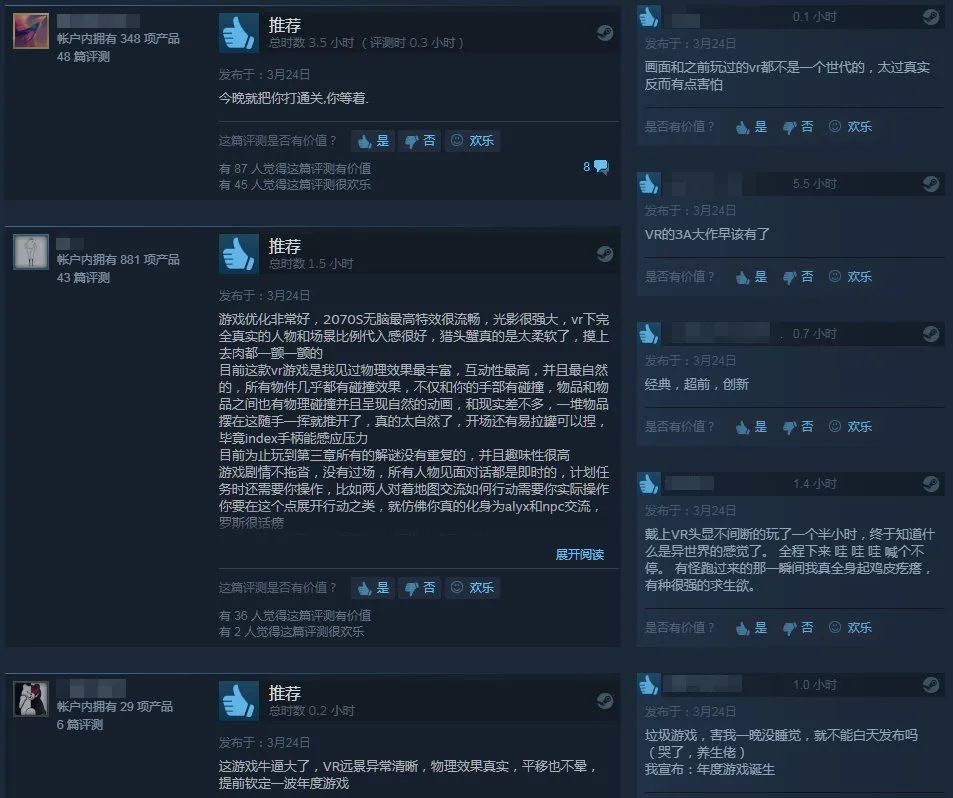
Task: Expand the long review with 展开阅读
Action: pos(580,554)
